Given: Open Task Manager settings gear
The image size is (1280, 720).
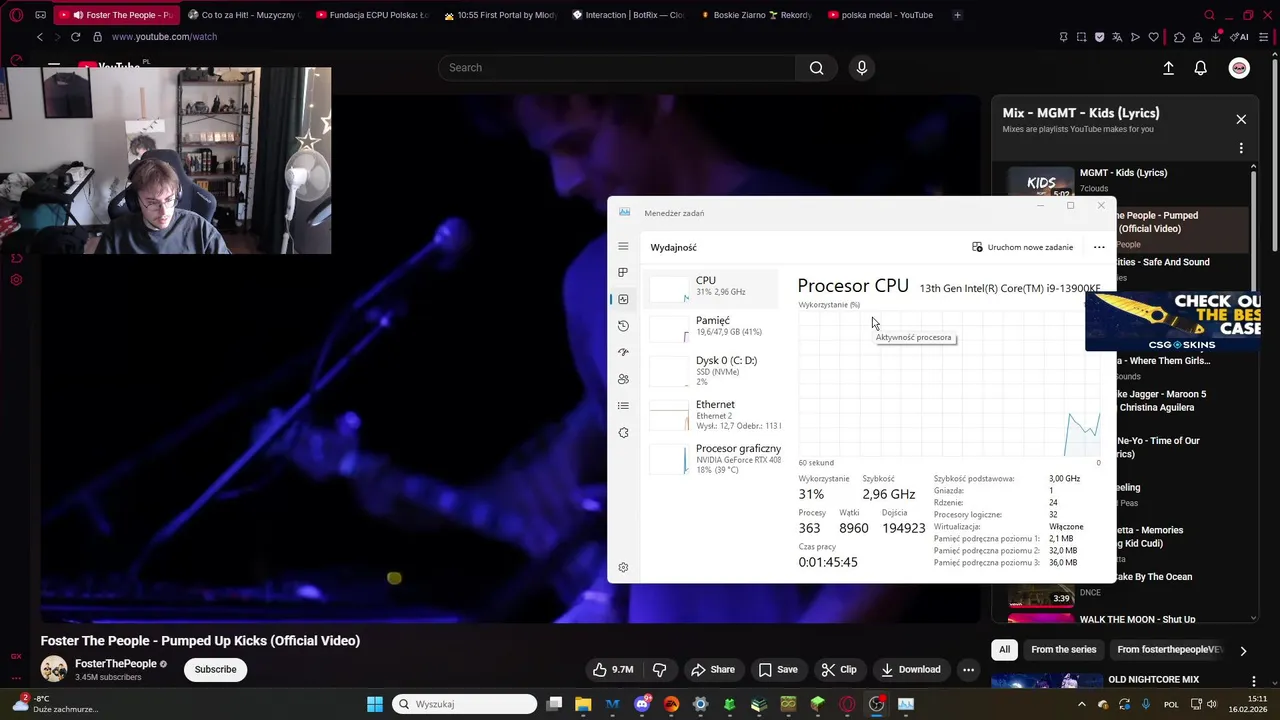Looking at the screenshot, I should pos(623,567).
